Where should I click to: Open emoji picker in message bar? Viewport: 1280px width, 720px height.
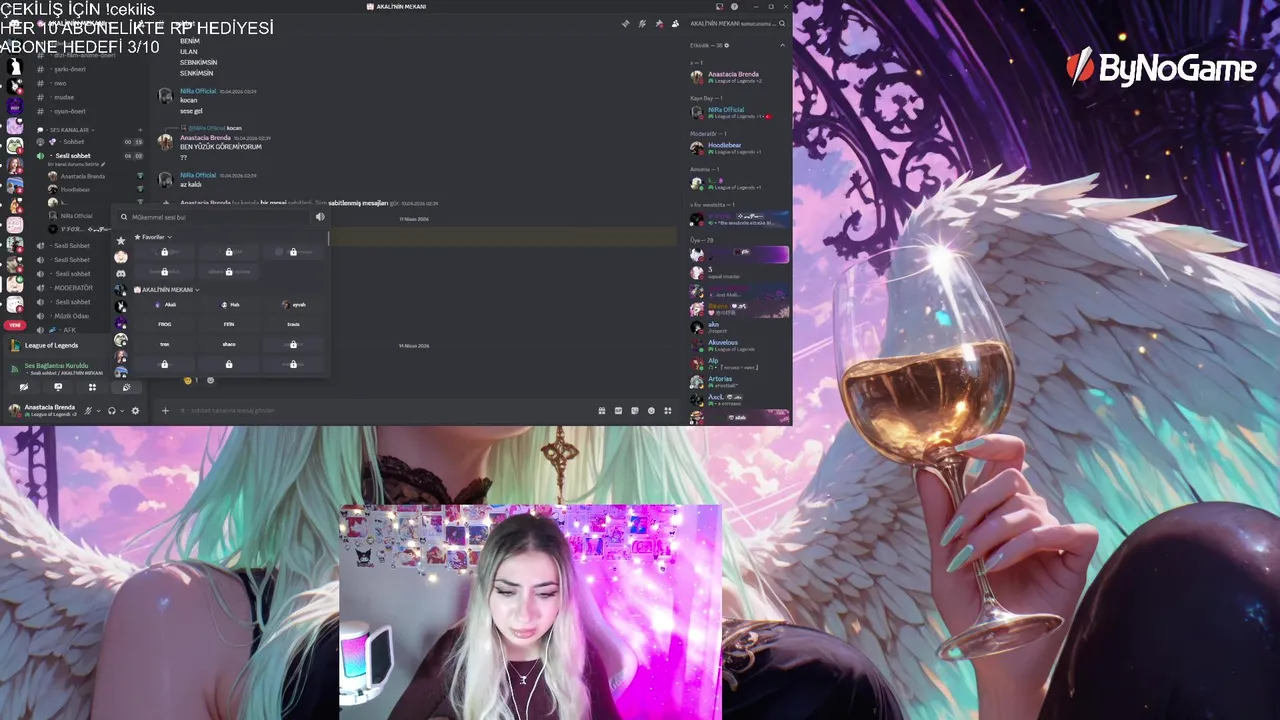point(651,410)
